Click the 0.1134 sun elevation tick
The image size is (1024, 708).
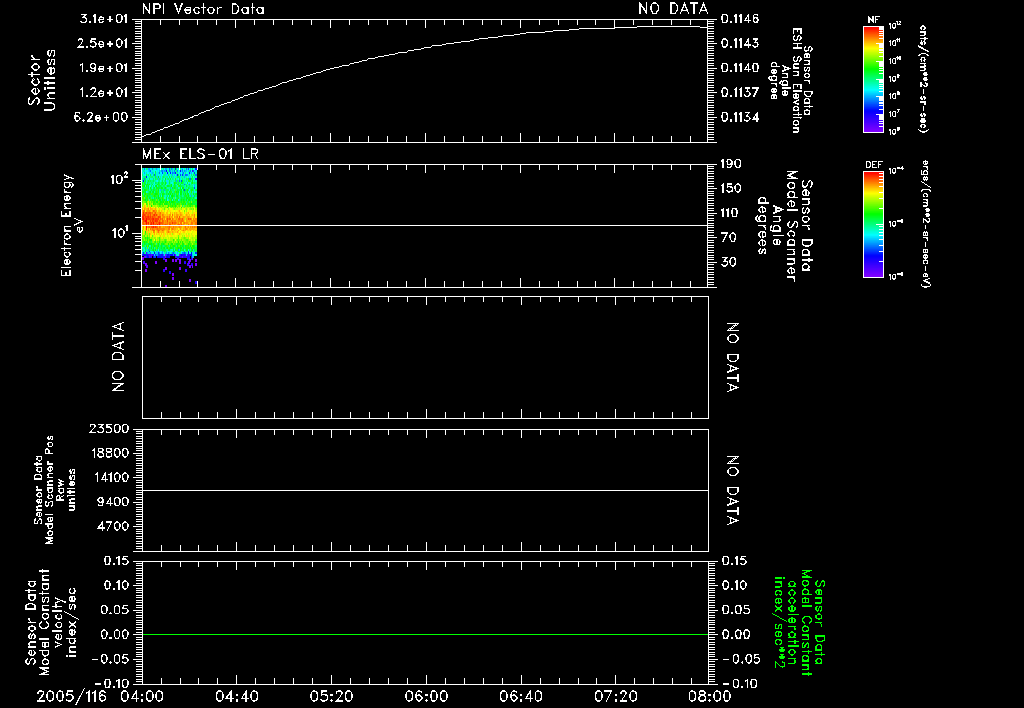(x=740, y=117)
